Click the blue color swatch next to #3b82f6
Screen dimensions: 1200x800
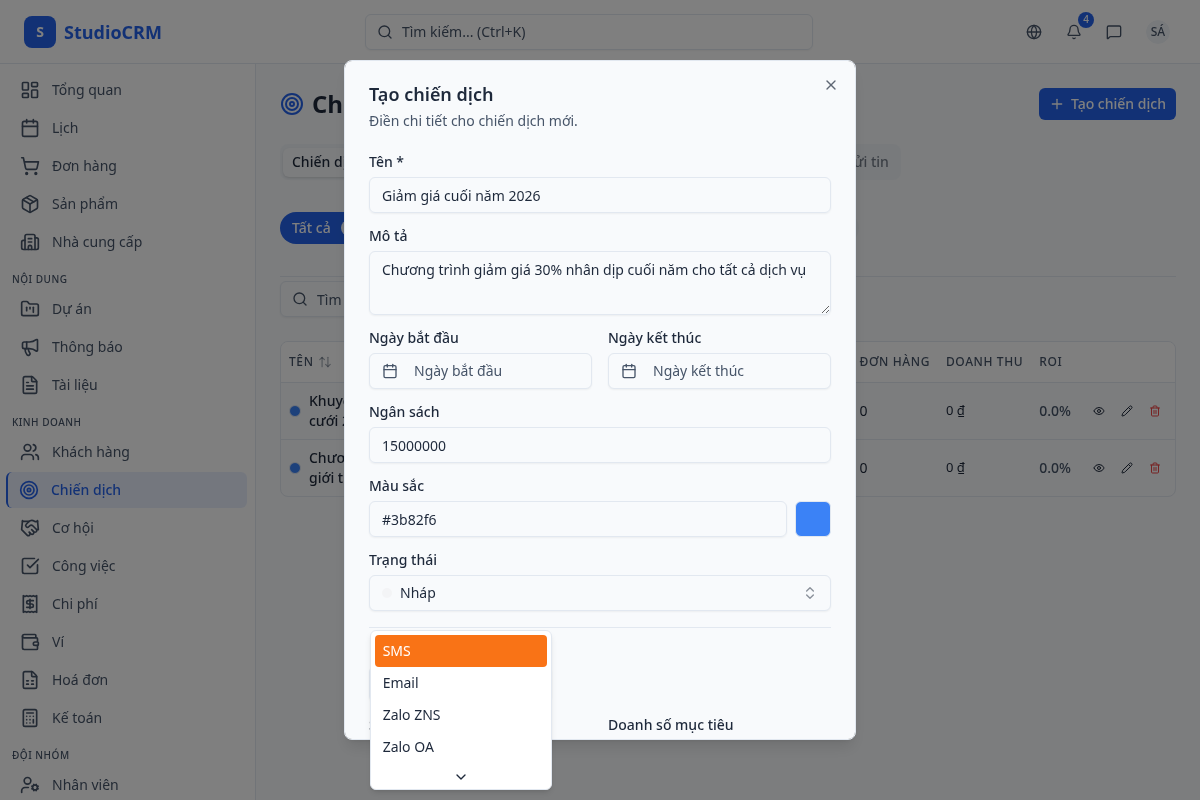pyautogui.click(x=812, y=519)
